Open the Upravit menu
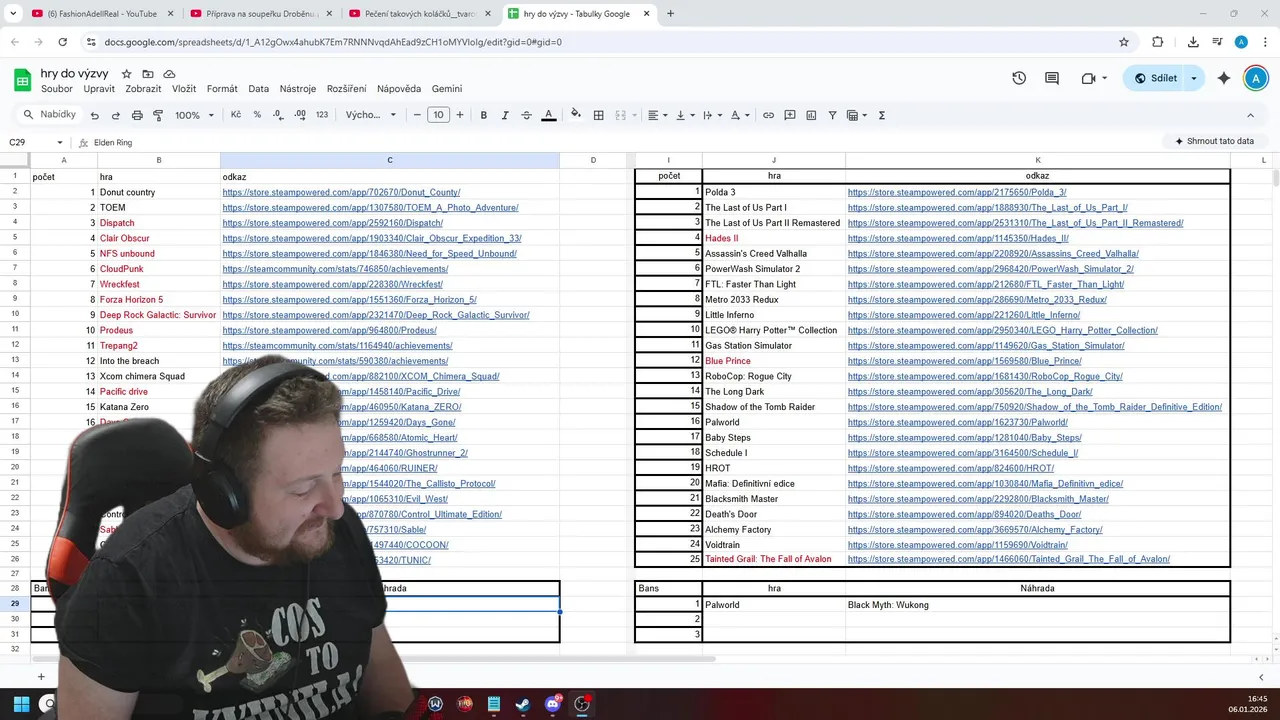The height and width of the screenshot is (720, 1280). click(x=99, y=89)
